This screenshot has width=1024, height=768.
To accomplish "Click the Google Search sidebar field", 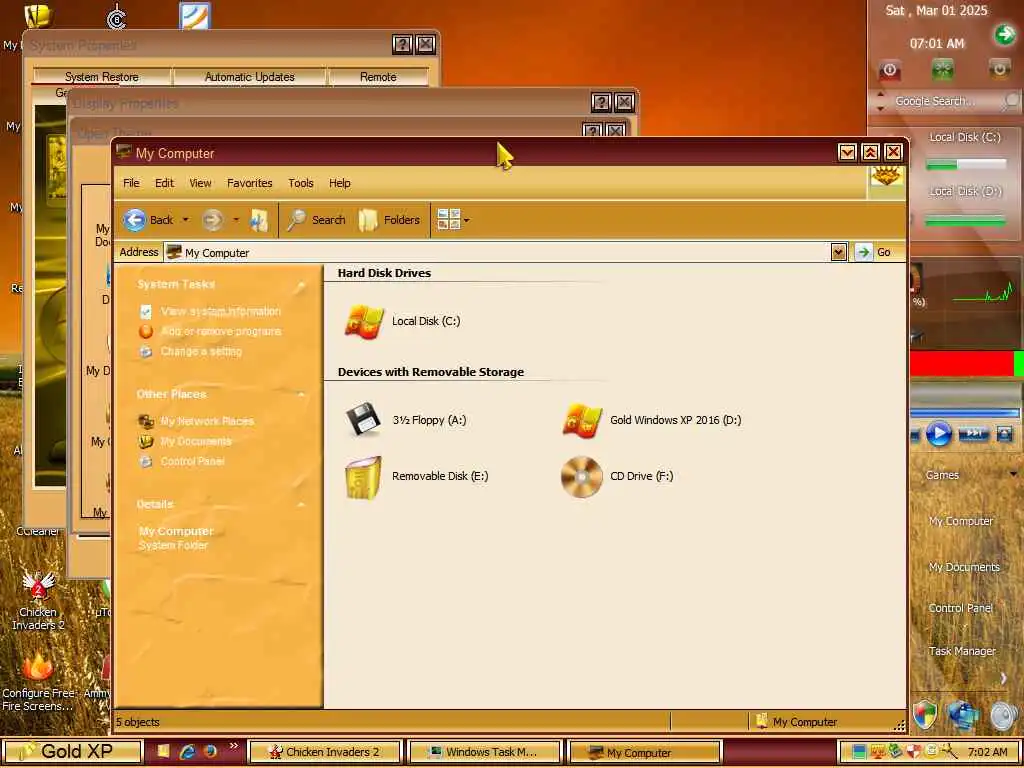I will (x=946, y=101).
